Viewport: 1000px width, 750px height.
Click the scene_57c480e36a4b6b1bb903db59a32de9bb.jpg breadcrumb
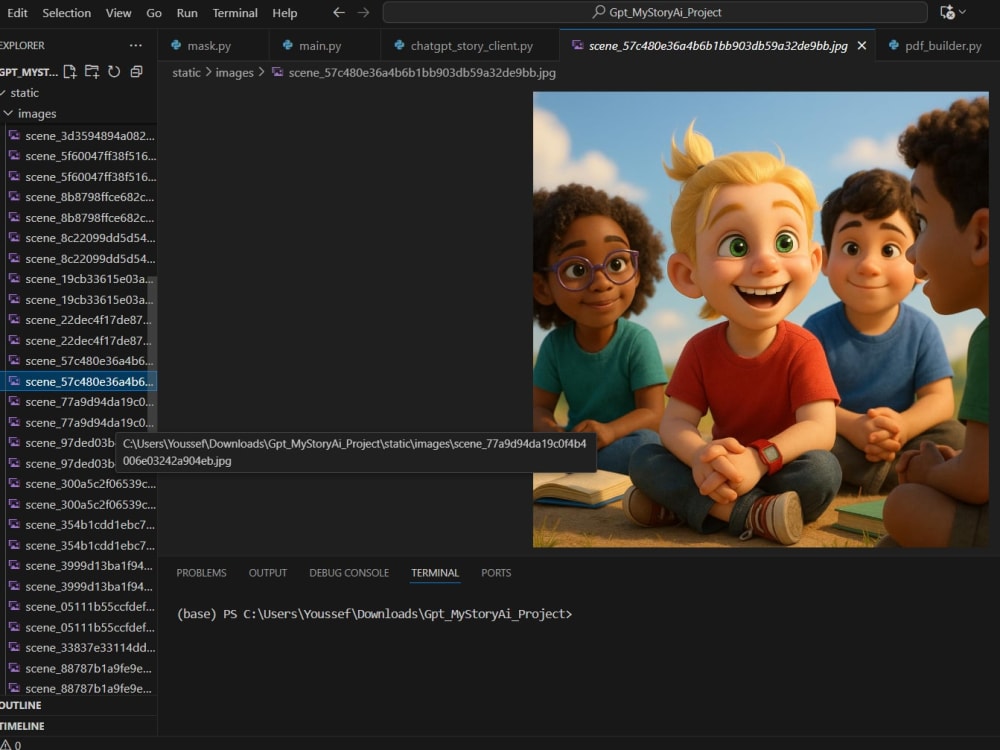pos(422,73)
